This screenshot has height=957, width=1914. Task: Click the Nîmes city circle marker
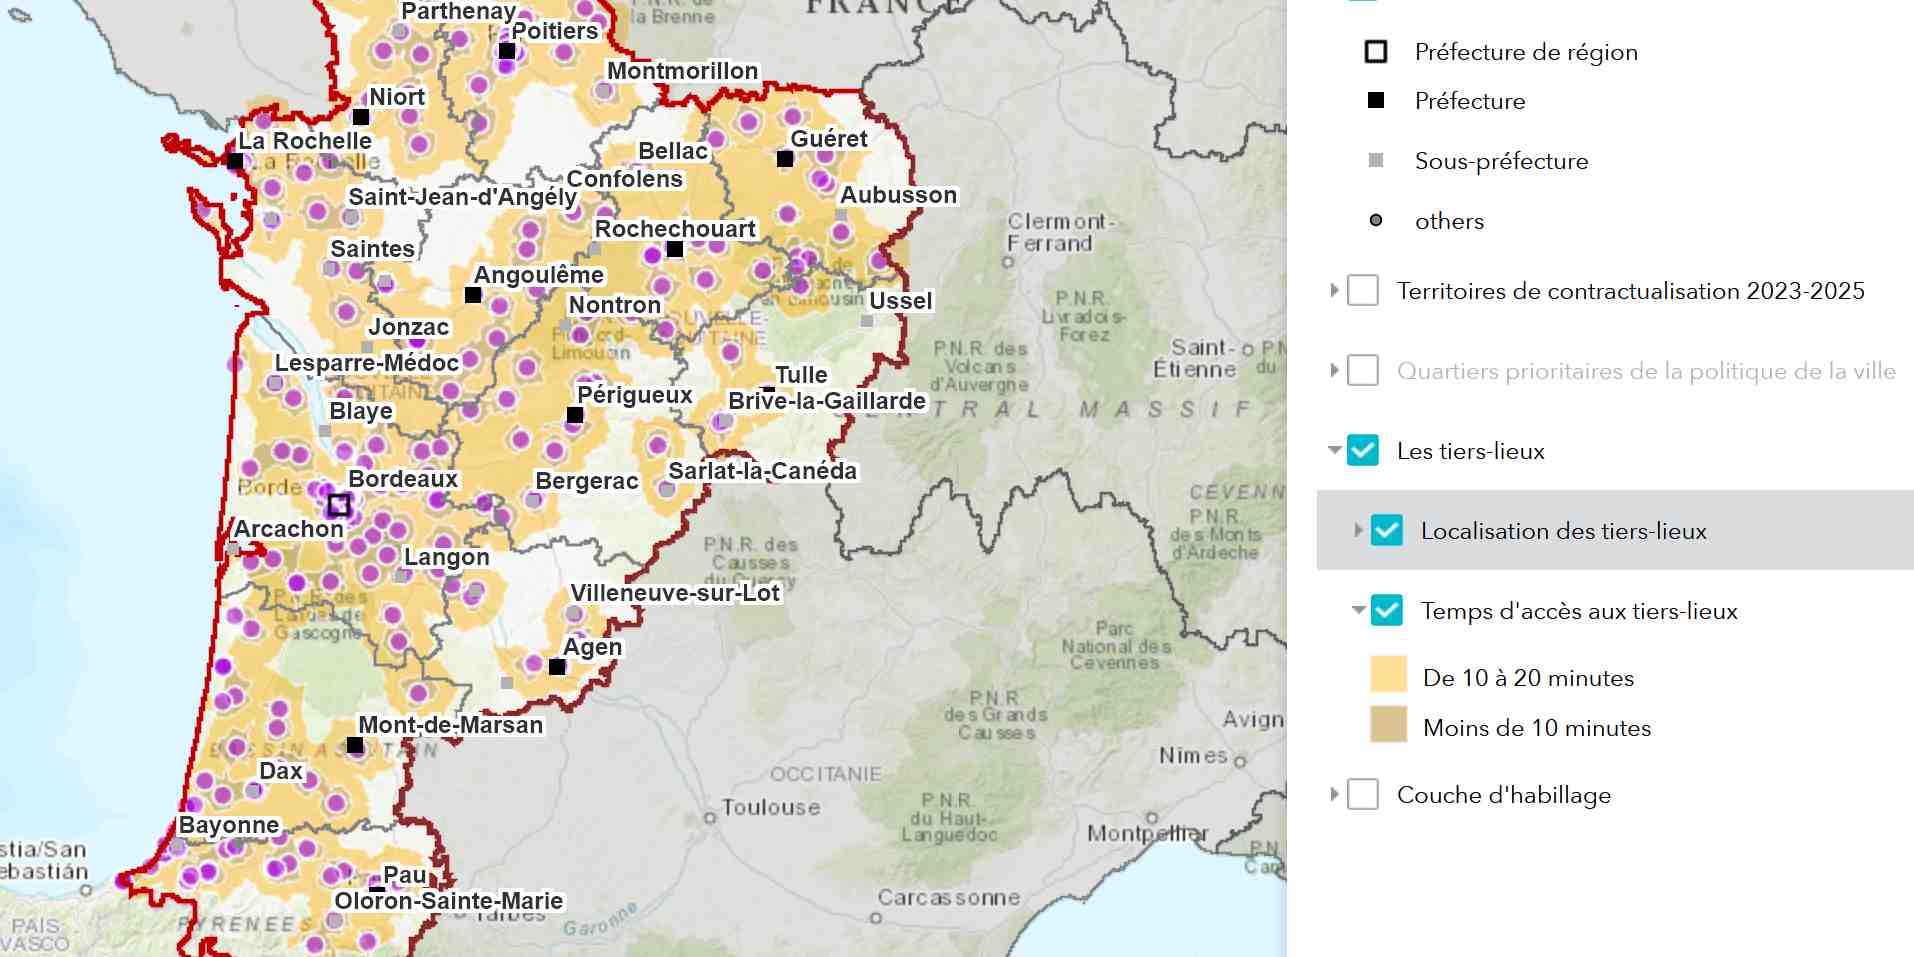point(1240,762)
